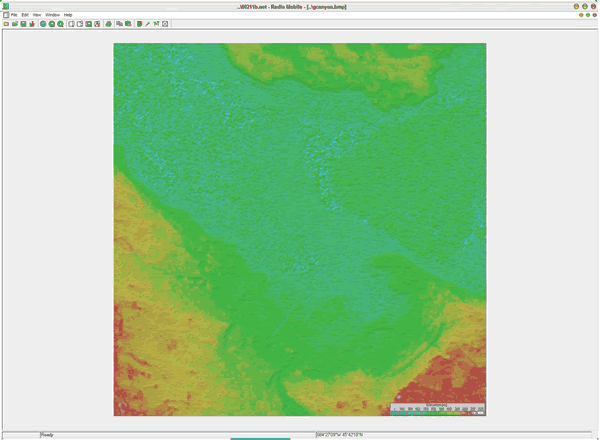Open the View menu

[x=37, y=15]
